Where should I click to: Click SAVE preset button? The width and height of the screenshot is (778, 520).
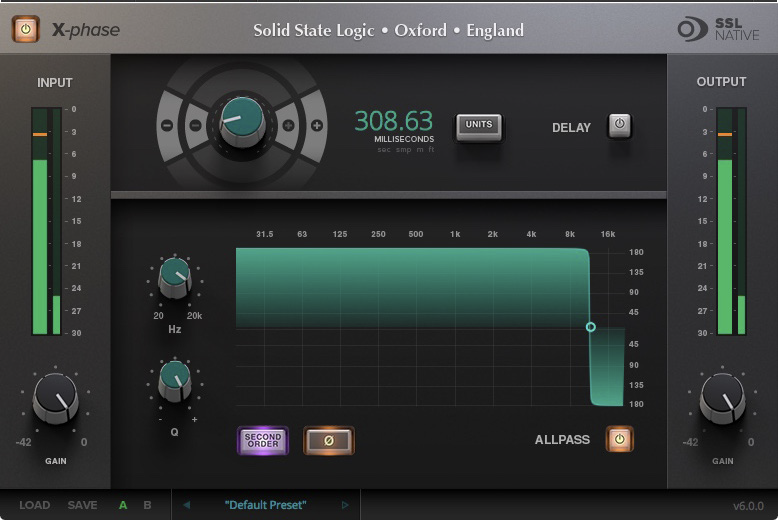[82, 505]
